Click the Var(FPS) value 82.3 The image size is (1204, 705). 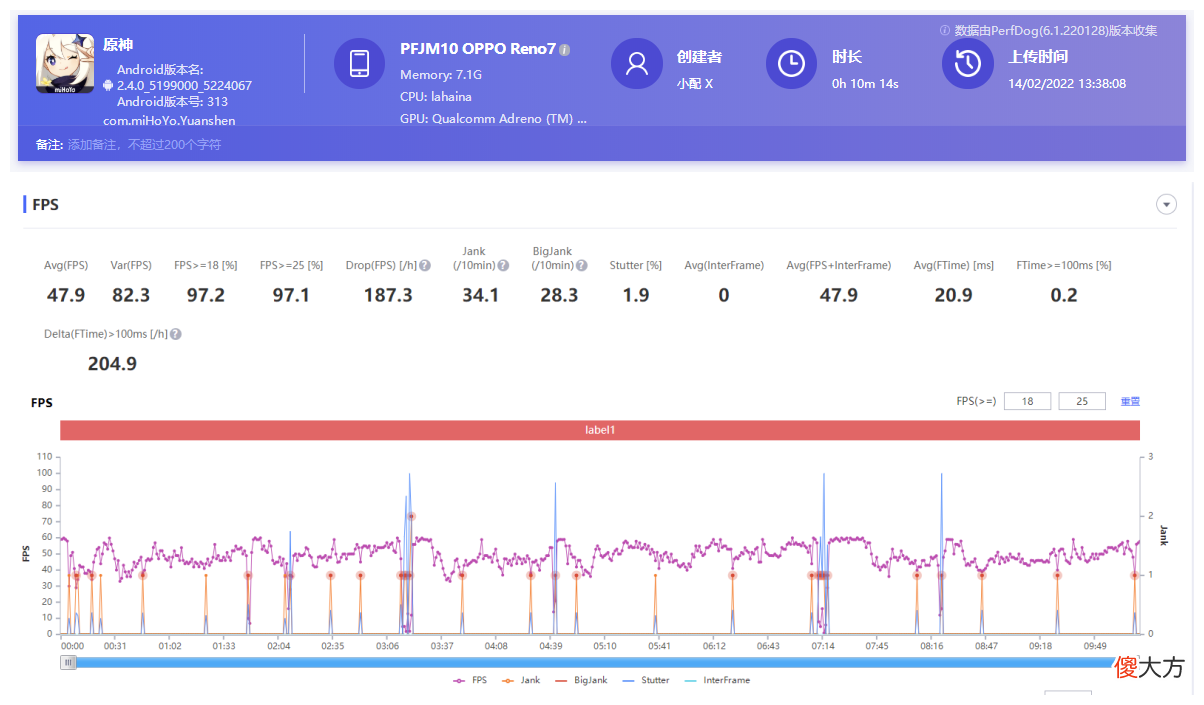click(x=131, y=295)
